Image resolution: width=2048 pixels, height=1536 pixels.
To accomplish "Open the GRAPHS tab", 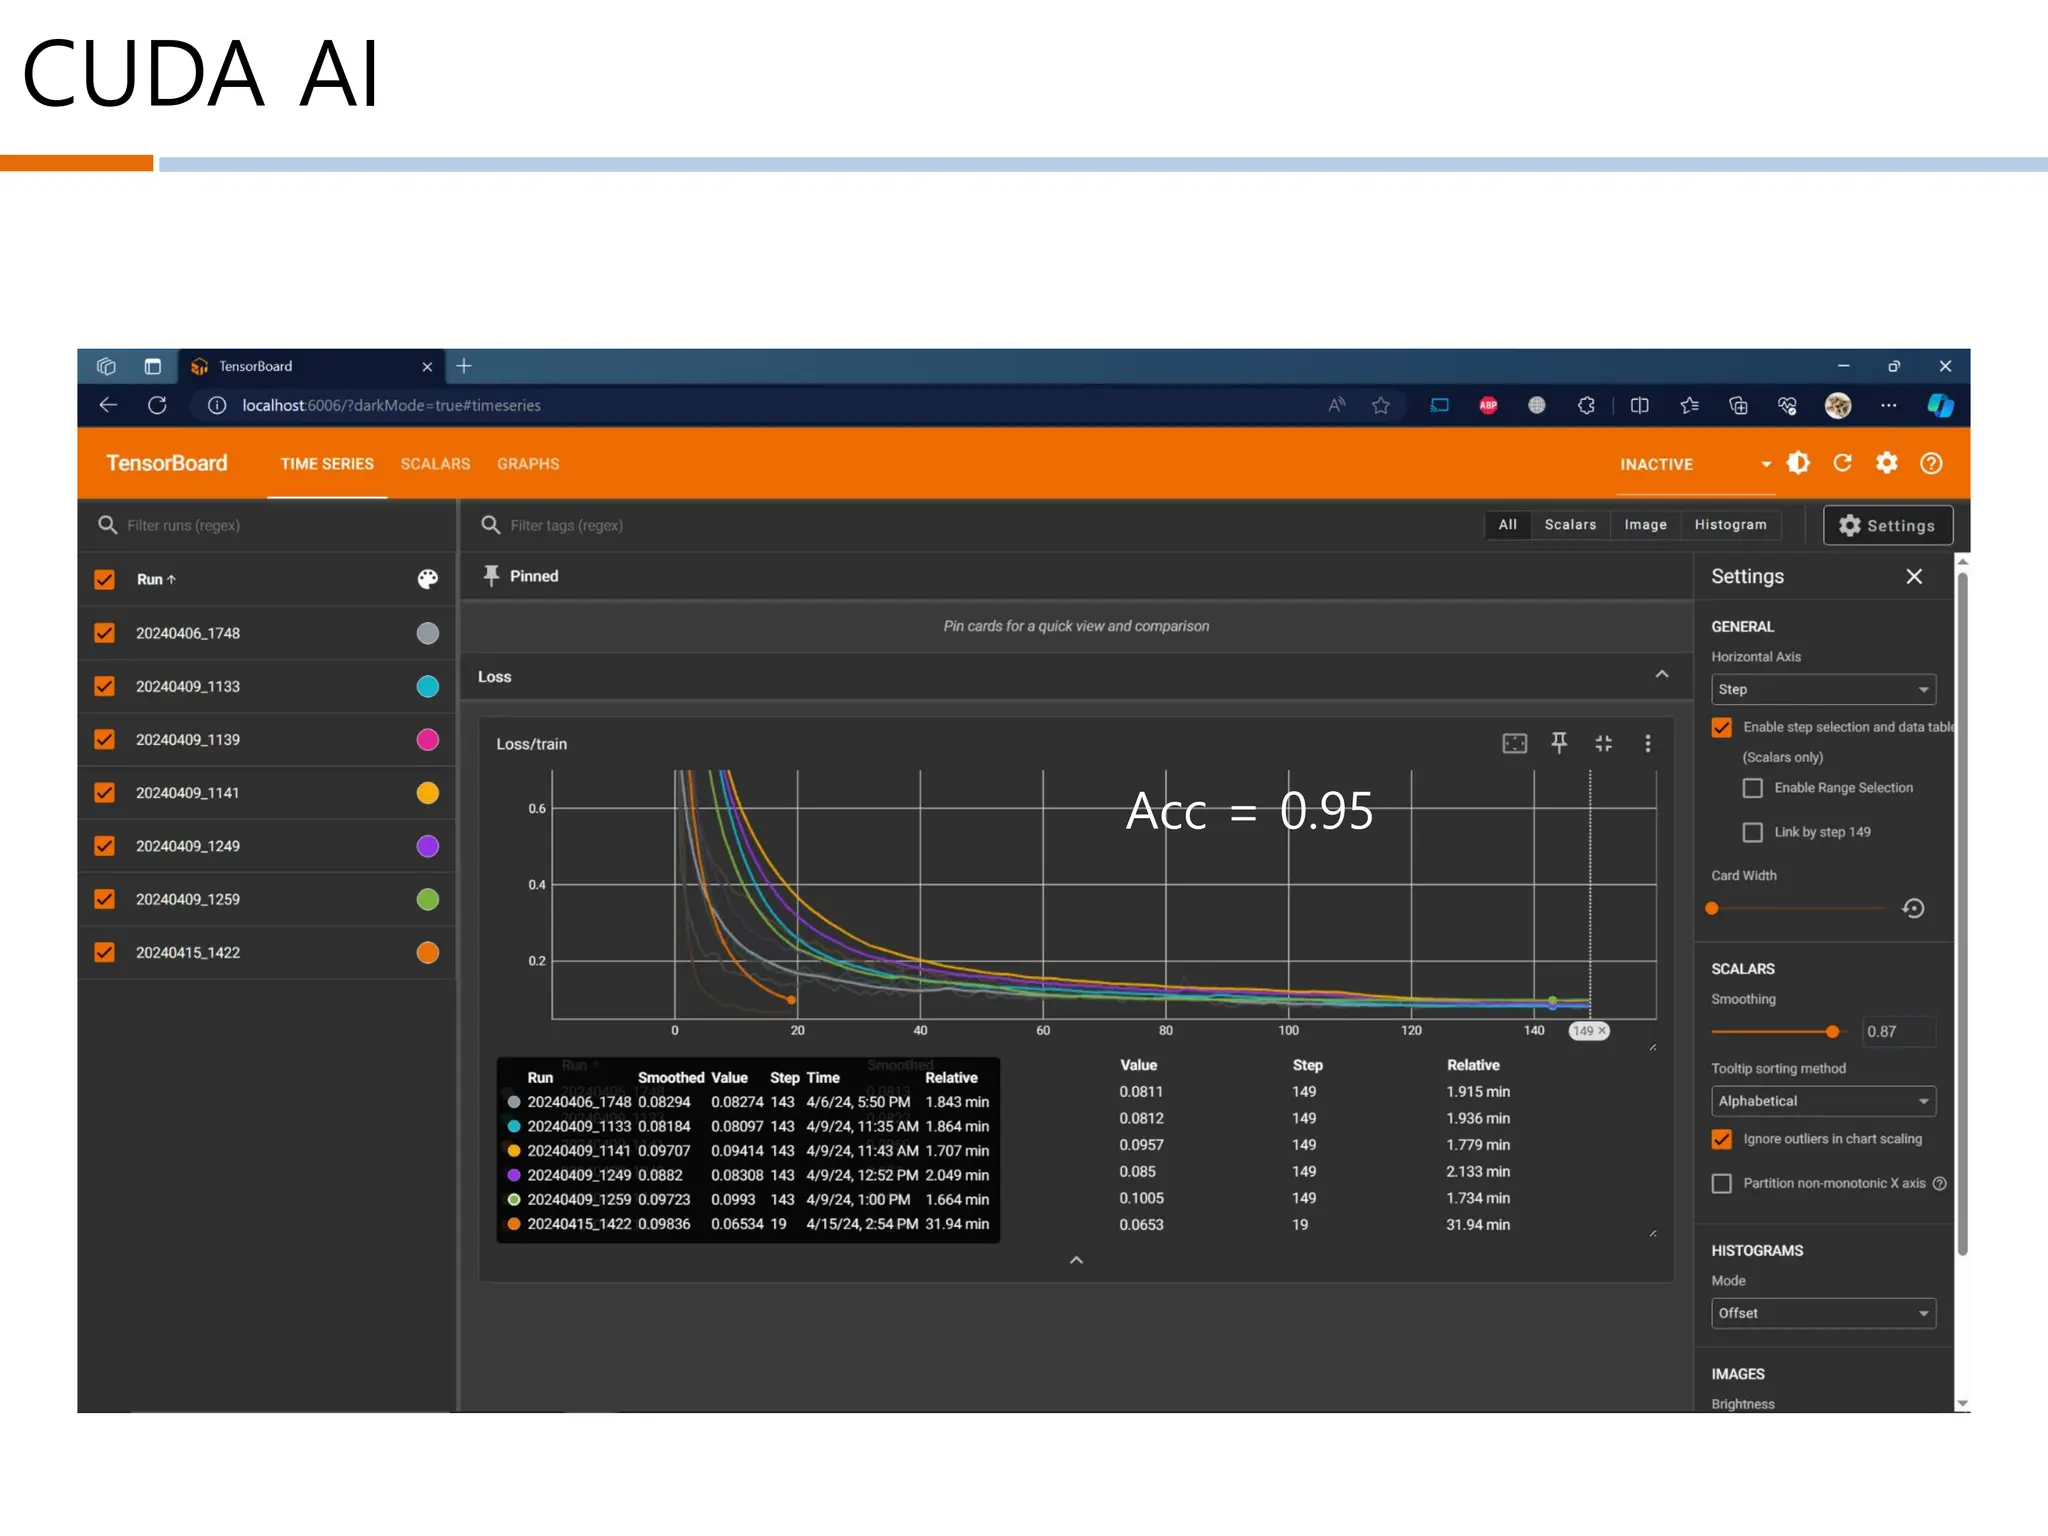I will pyautogui.click(x=528, y=464).
